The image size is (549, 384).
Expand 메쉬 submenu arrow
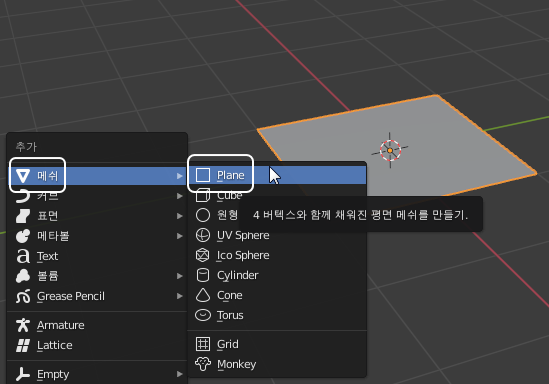pyautogui.click(x=180, y=176)
